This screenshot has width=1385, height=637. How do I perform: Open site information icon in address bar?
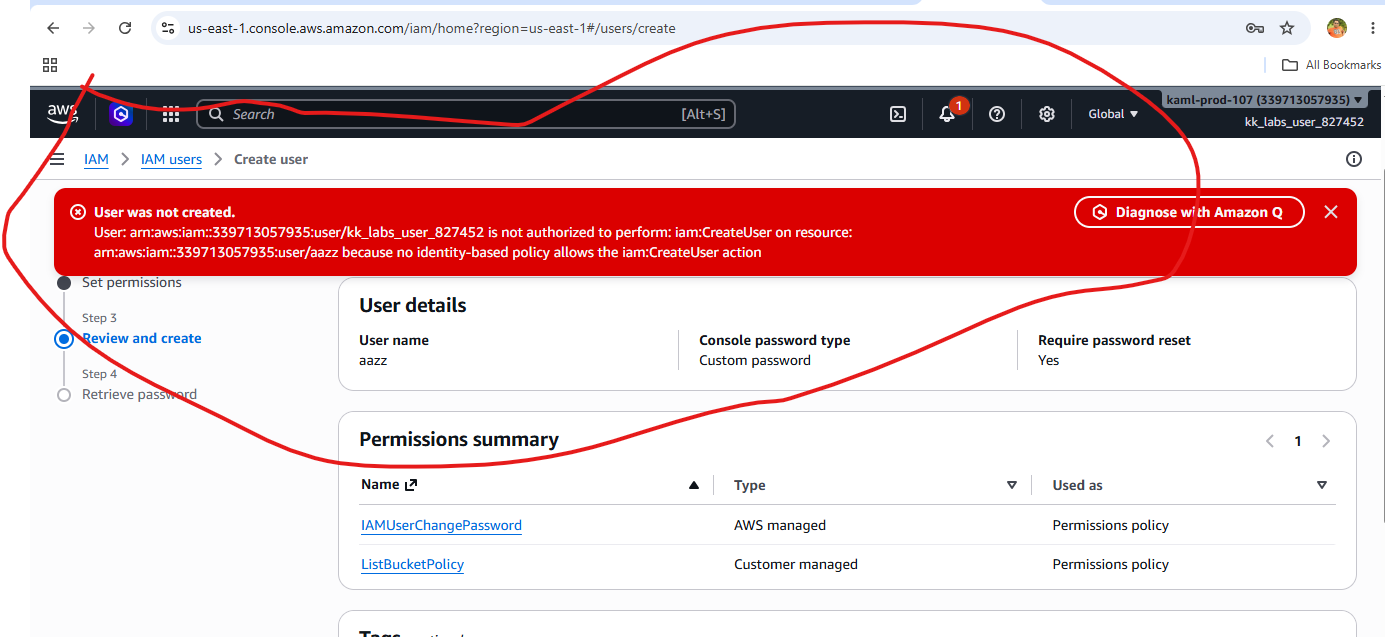coord(168,28)
